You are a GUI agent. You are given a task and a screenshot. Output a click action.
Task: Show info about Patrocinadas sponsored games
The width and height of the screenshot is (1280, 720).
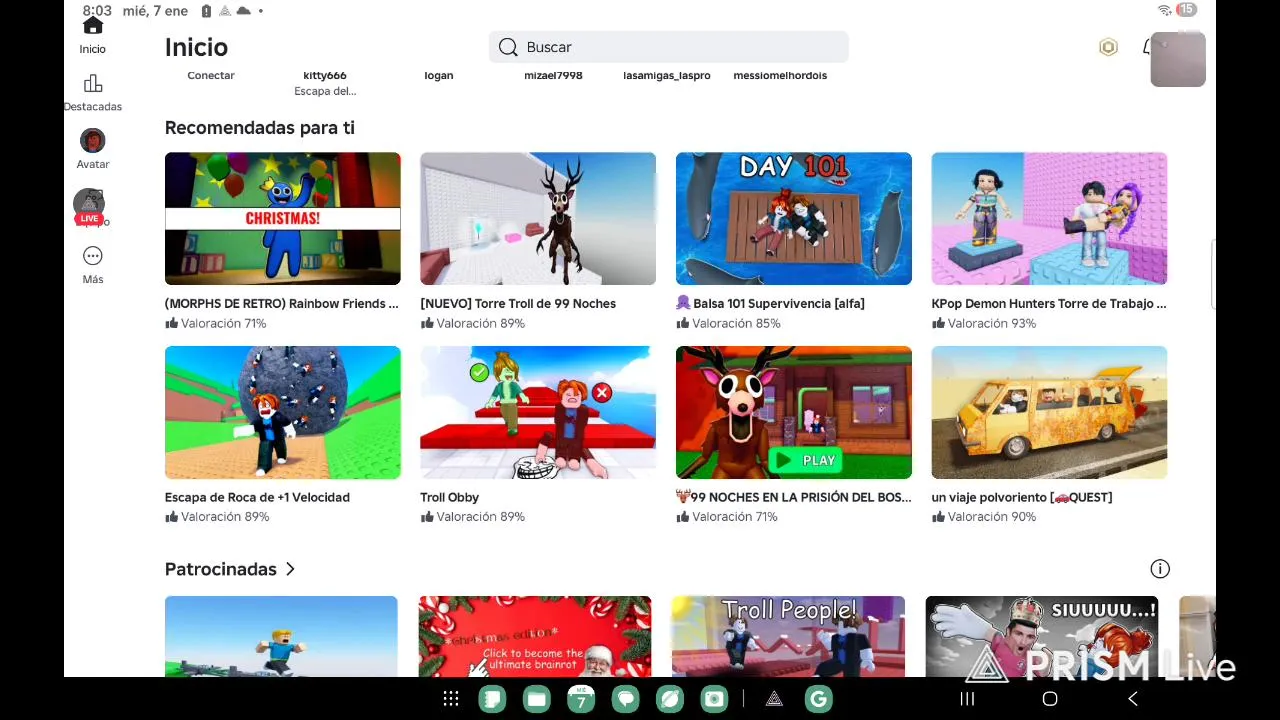(1160, 569)
